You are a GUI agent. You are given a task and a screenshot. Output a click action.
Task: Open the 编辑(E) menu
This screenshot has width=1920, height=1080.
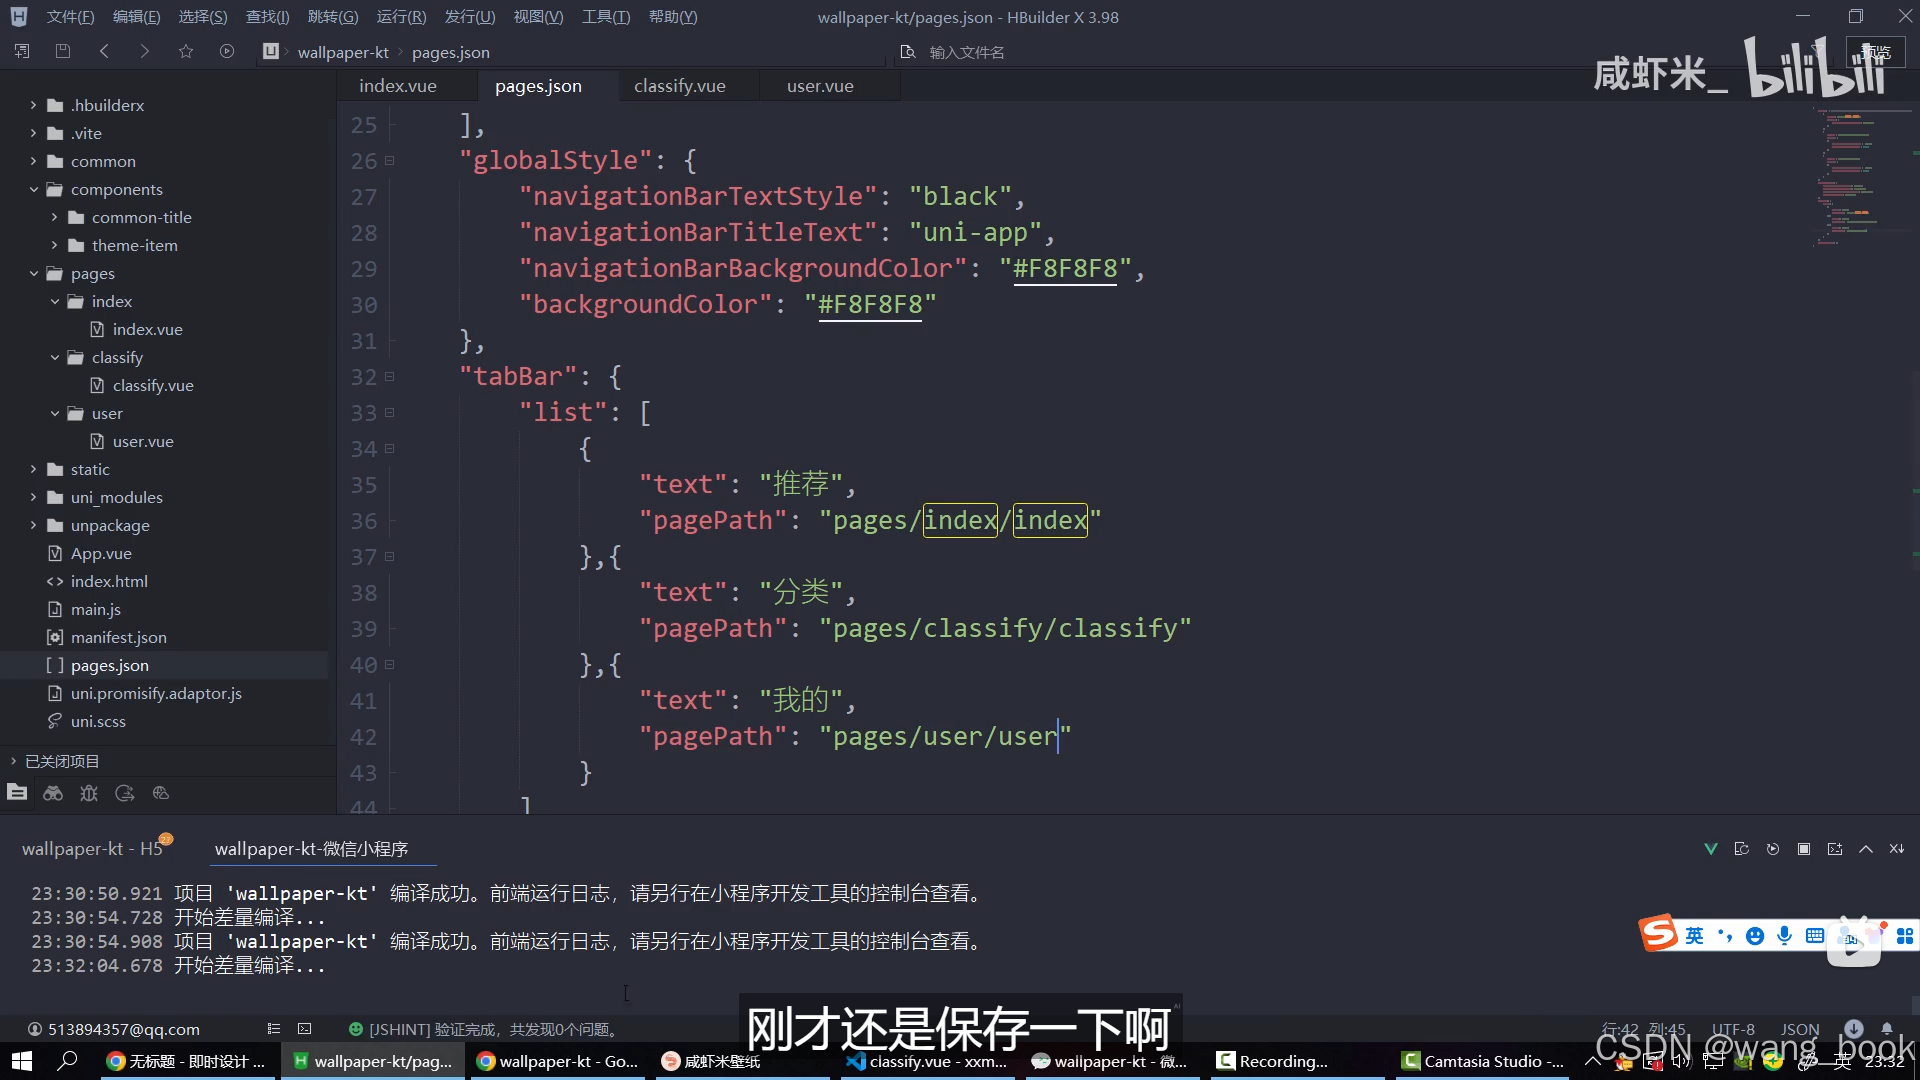136,17
